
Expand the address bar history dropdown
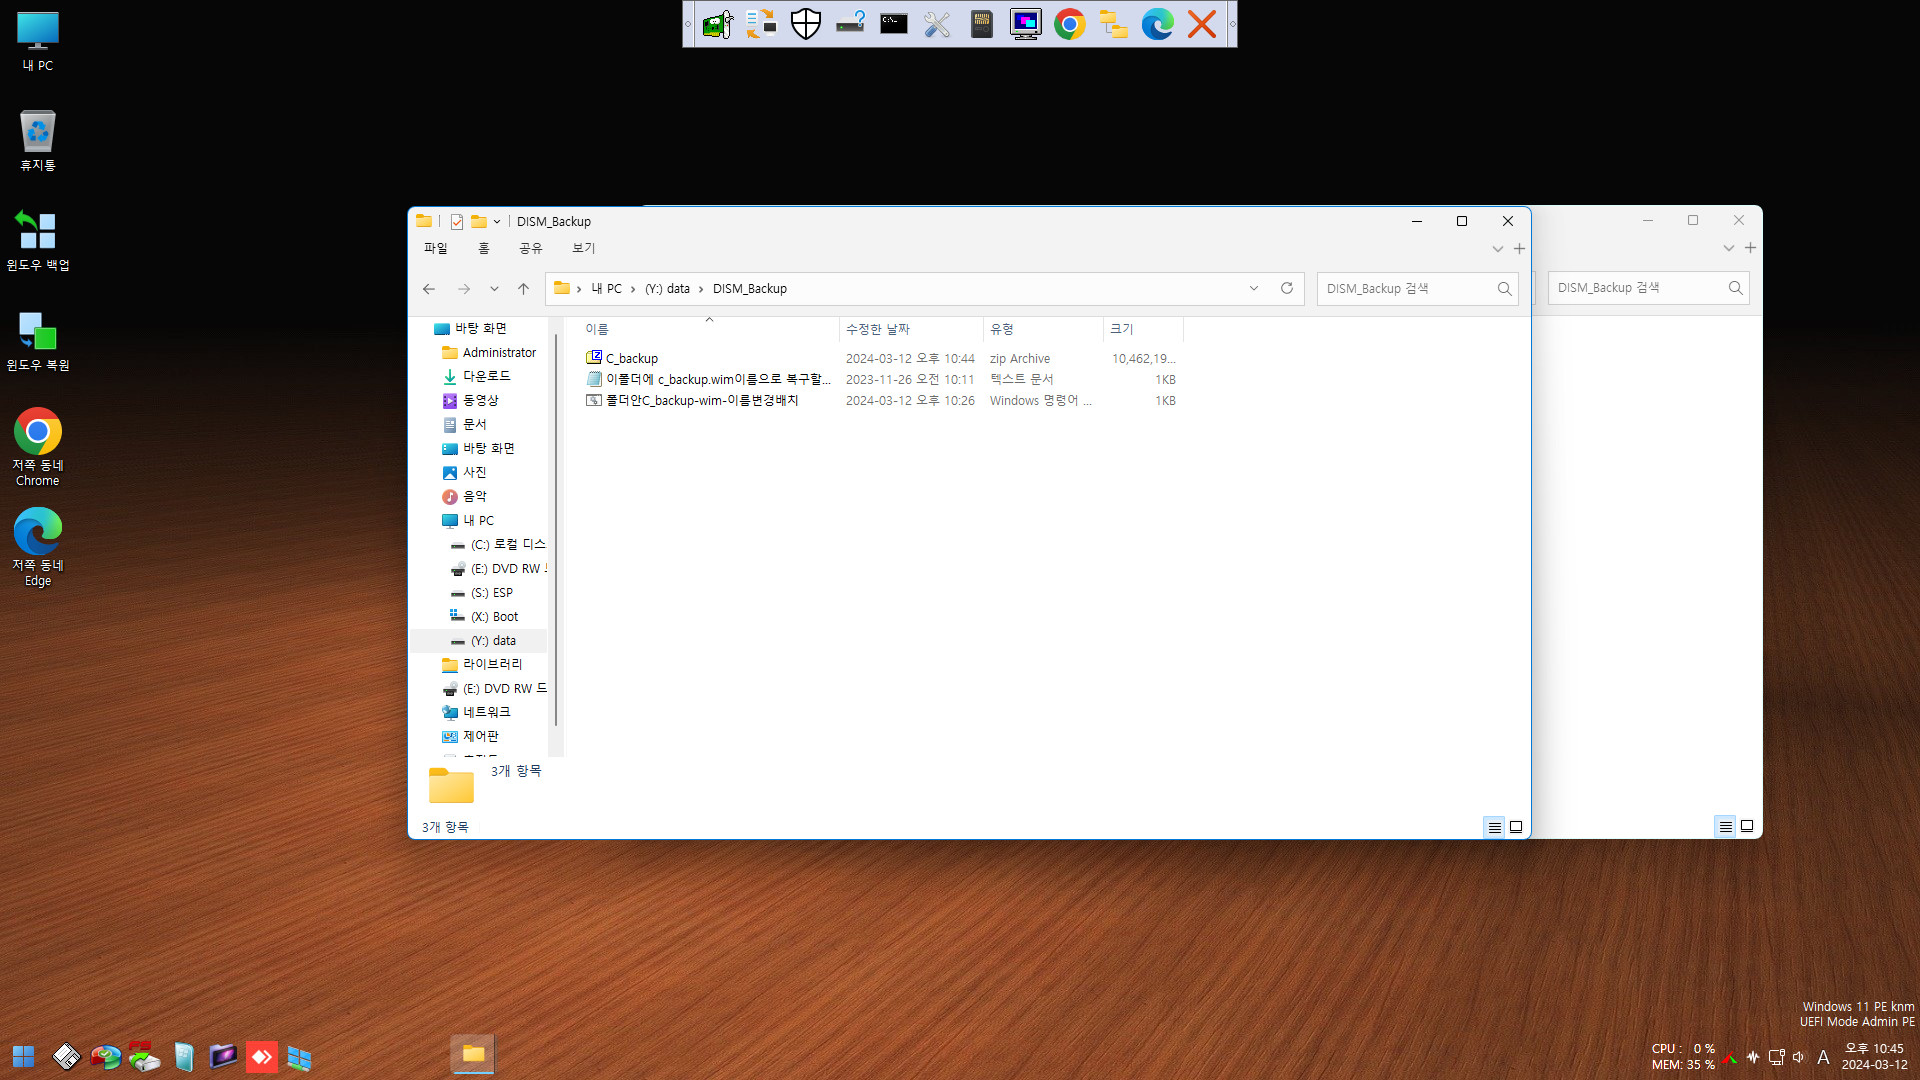(1254, 288)
